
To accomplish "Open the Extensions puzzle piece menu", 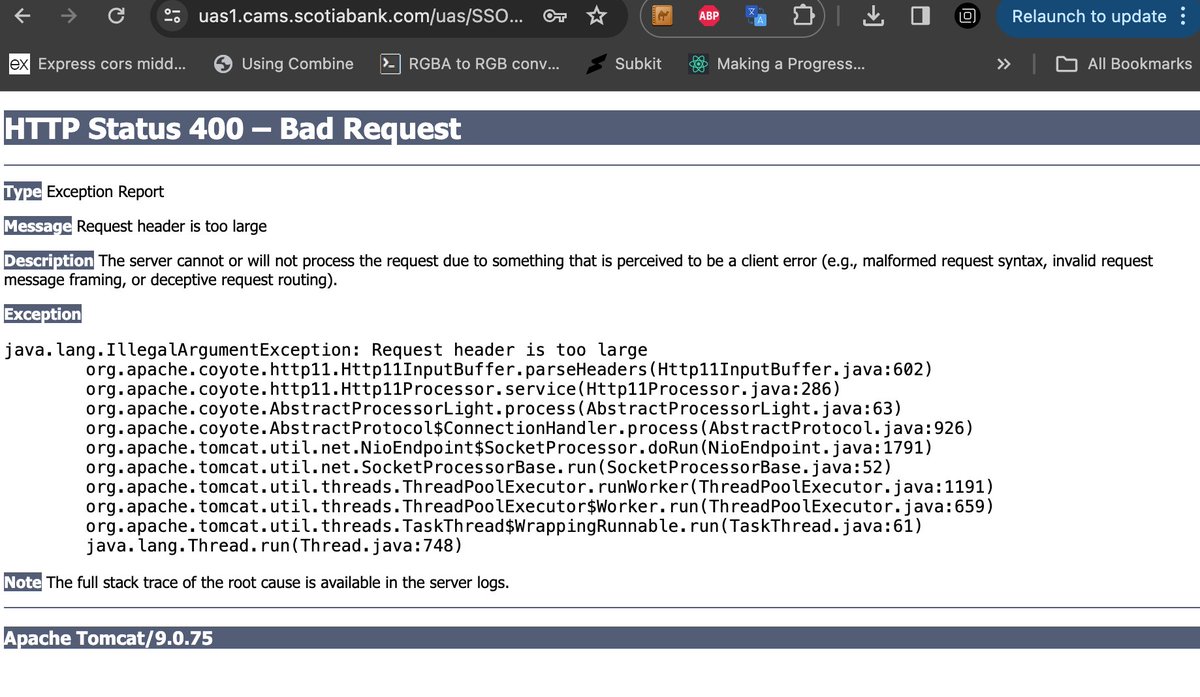I will click(803, 15).
